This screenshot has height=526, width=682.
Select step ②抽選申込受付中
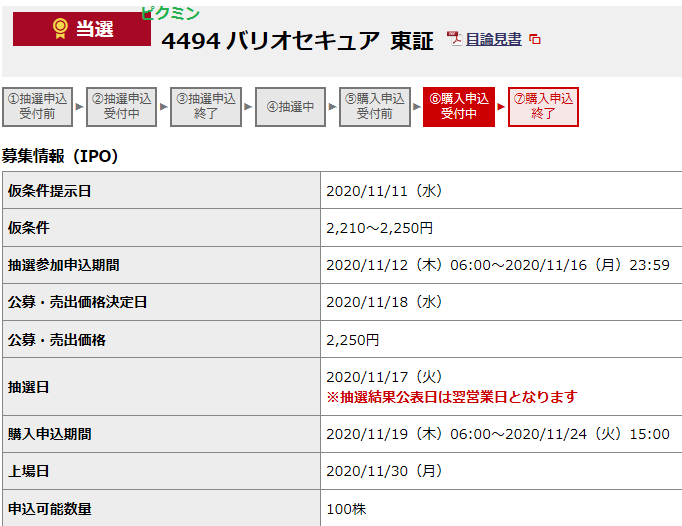coord(121,107)
